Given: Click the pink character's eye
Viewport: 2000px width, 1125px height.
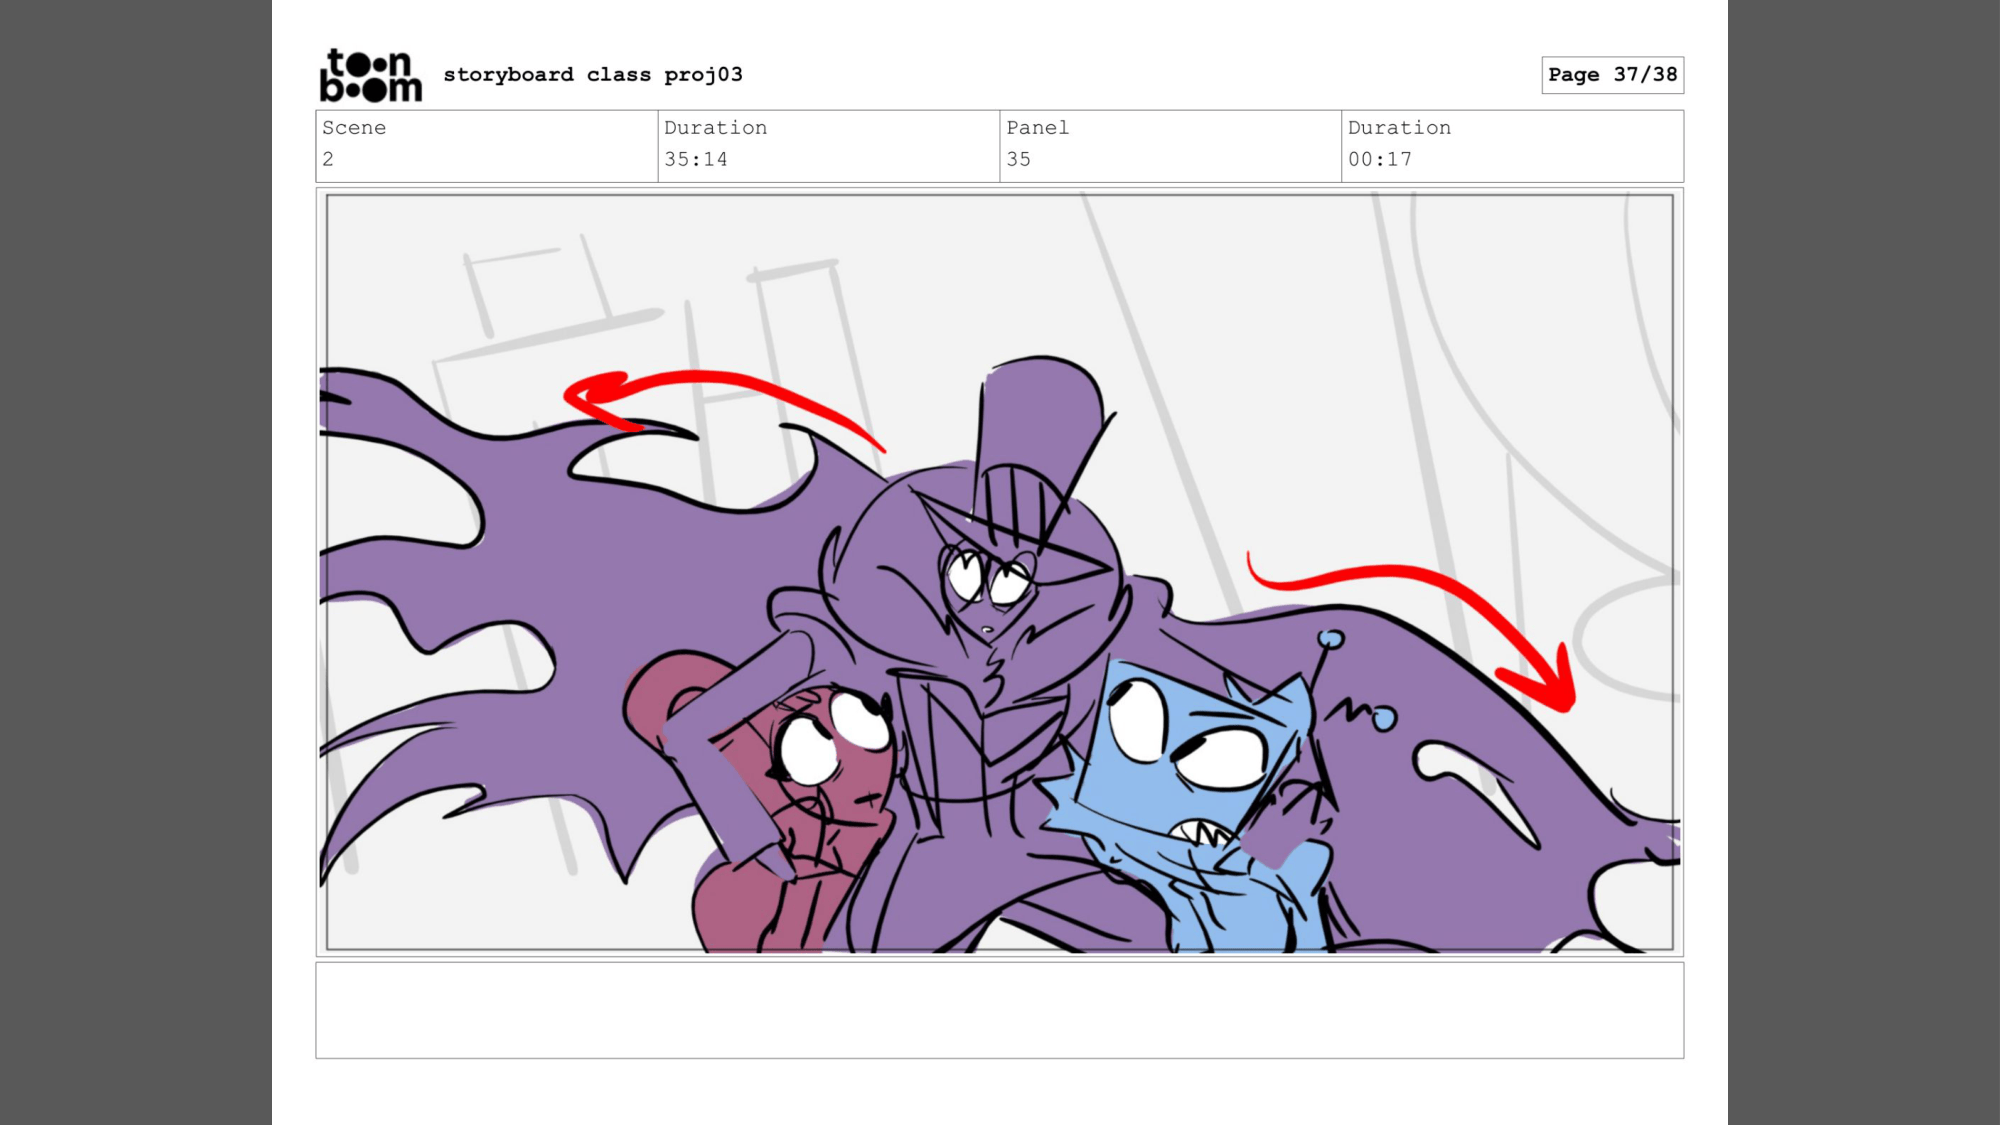Looking at the screenshot, I should pos(808,752).
